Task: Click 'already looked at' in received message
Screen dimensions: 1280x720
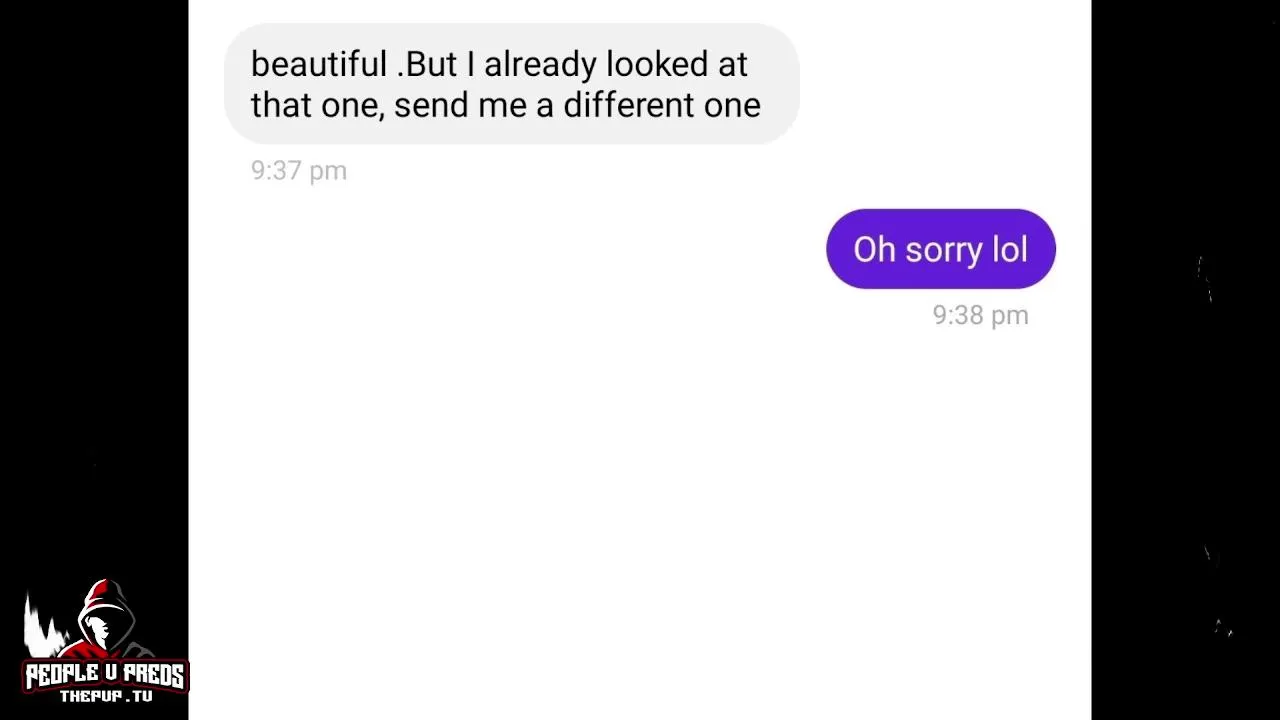Action: 615,65
